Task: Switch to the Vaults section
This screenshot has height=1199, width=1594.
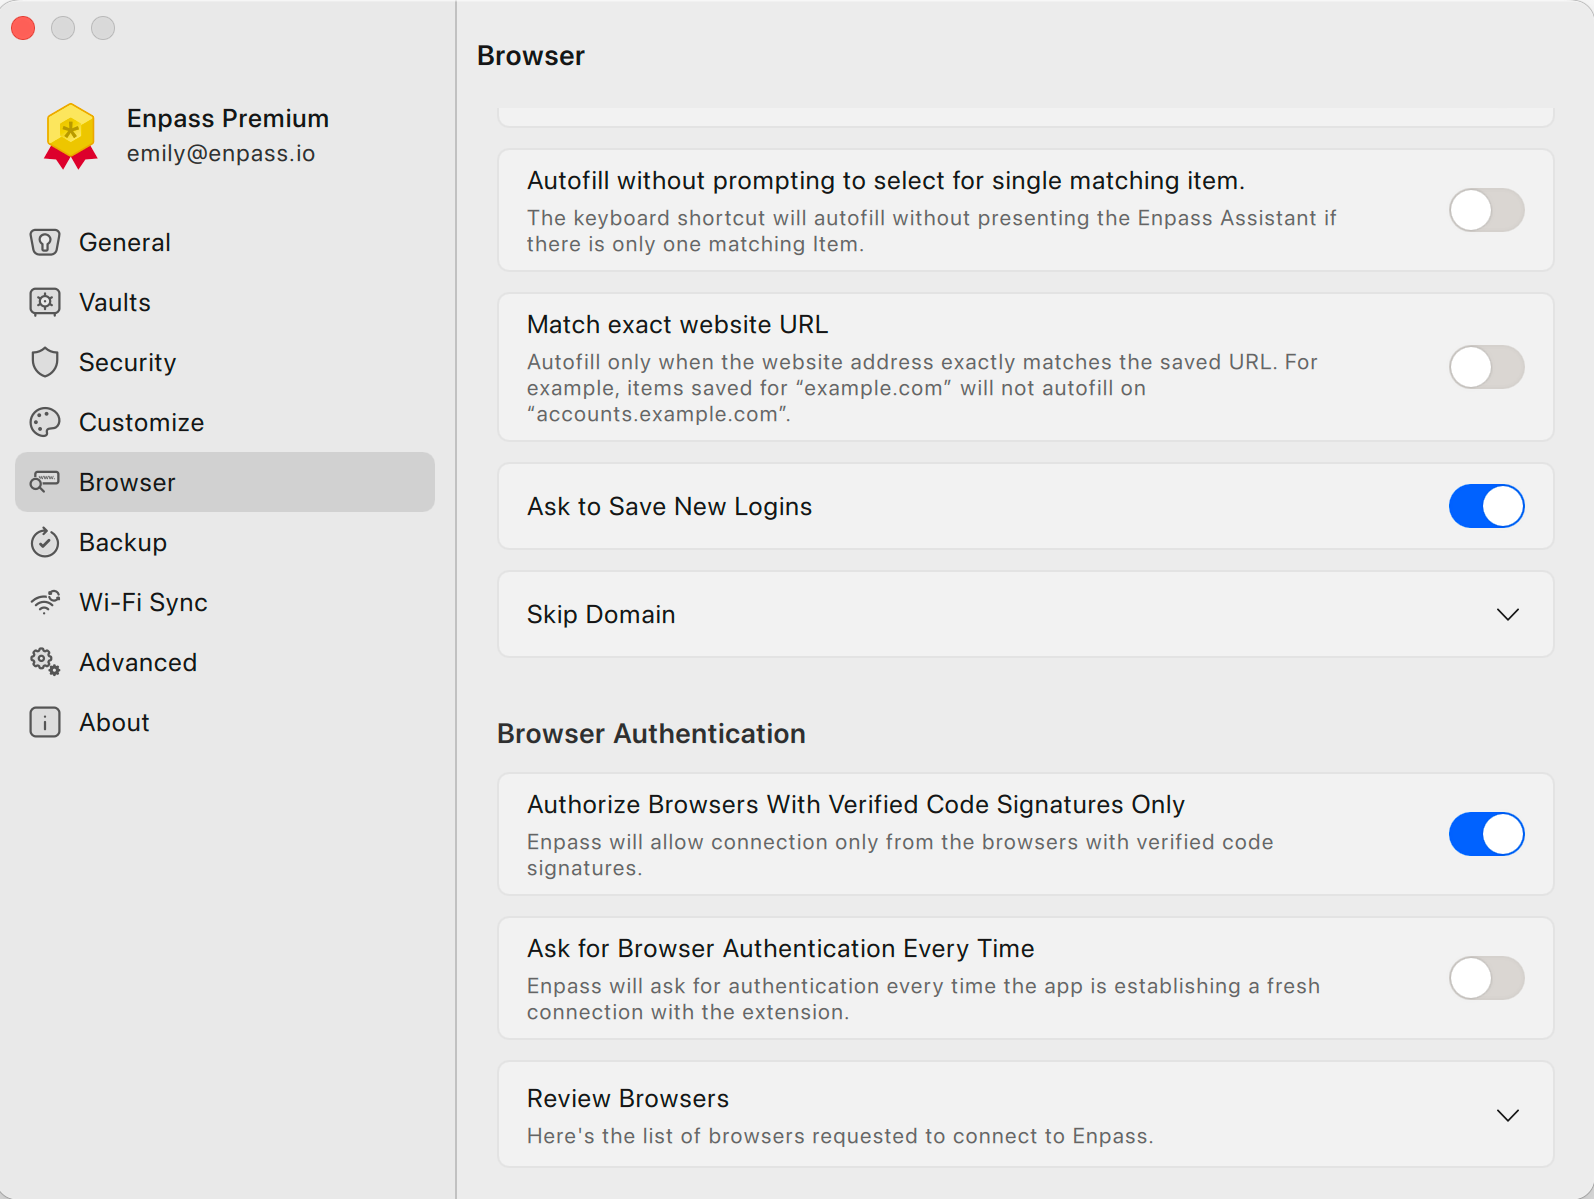Action: (225, 302)
